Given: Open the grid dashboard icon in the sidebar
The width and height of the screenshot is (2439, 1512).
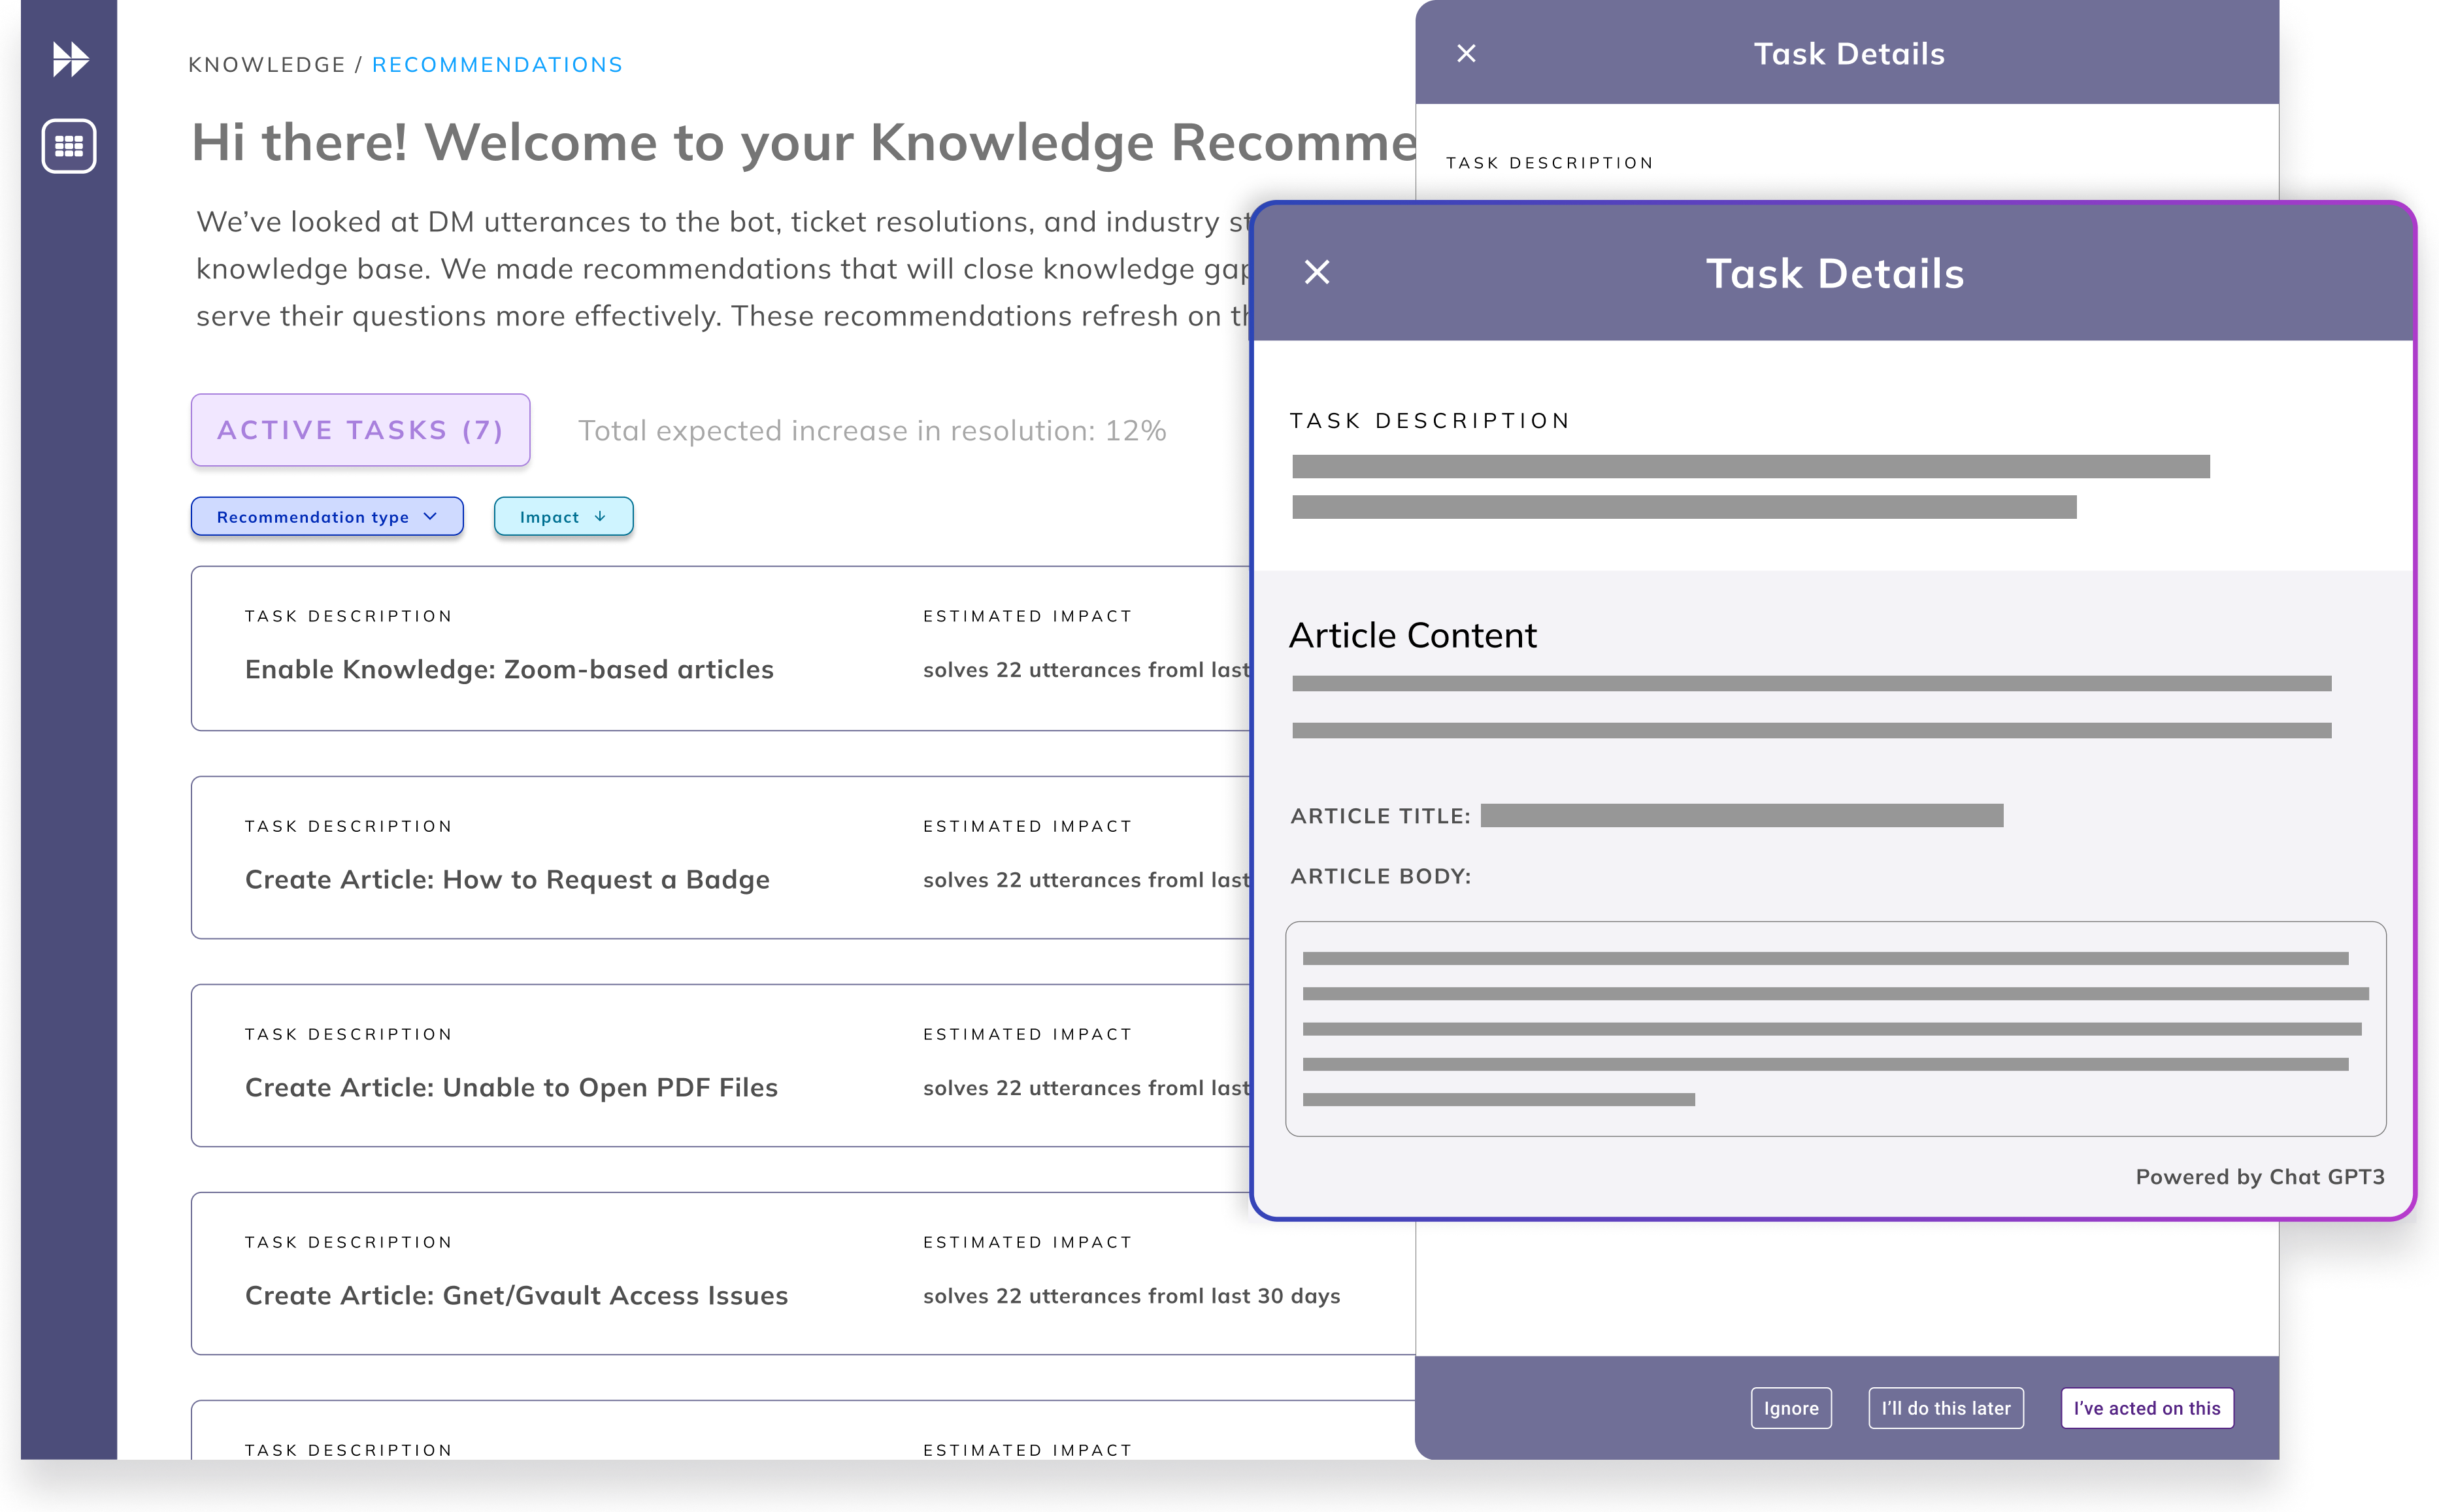Looking at the screenshot, I should (69, 146).
